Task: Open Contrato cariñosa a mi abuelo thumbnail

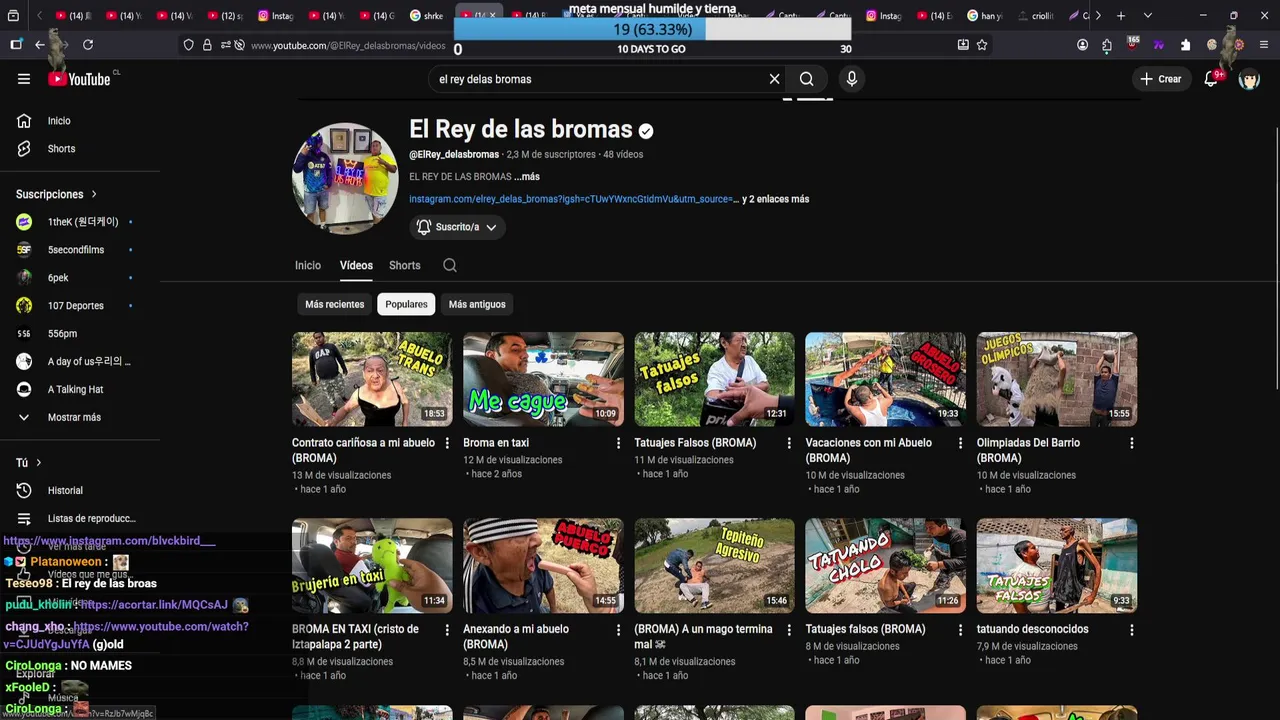Action: click(x=372, y=379)
